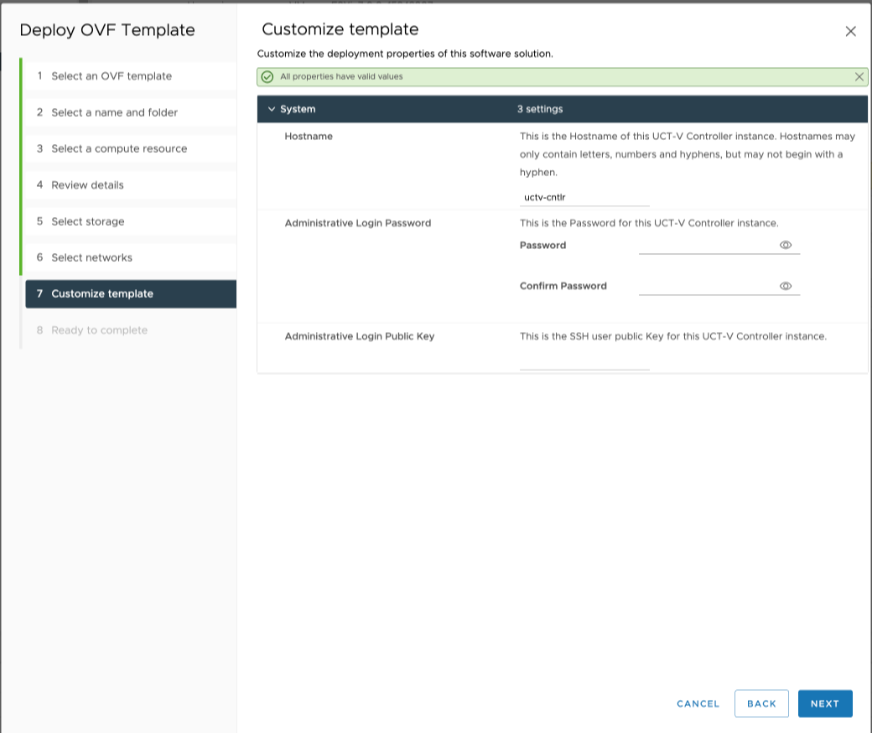Click into the Confirm Password field
The width and height of the screenshot is (872, 733).
tap(706, 286)
